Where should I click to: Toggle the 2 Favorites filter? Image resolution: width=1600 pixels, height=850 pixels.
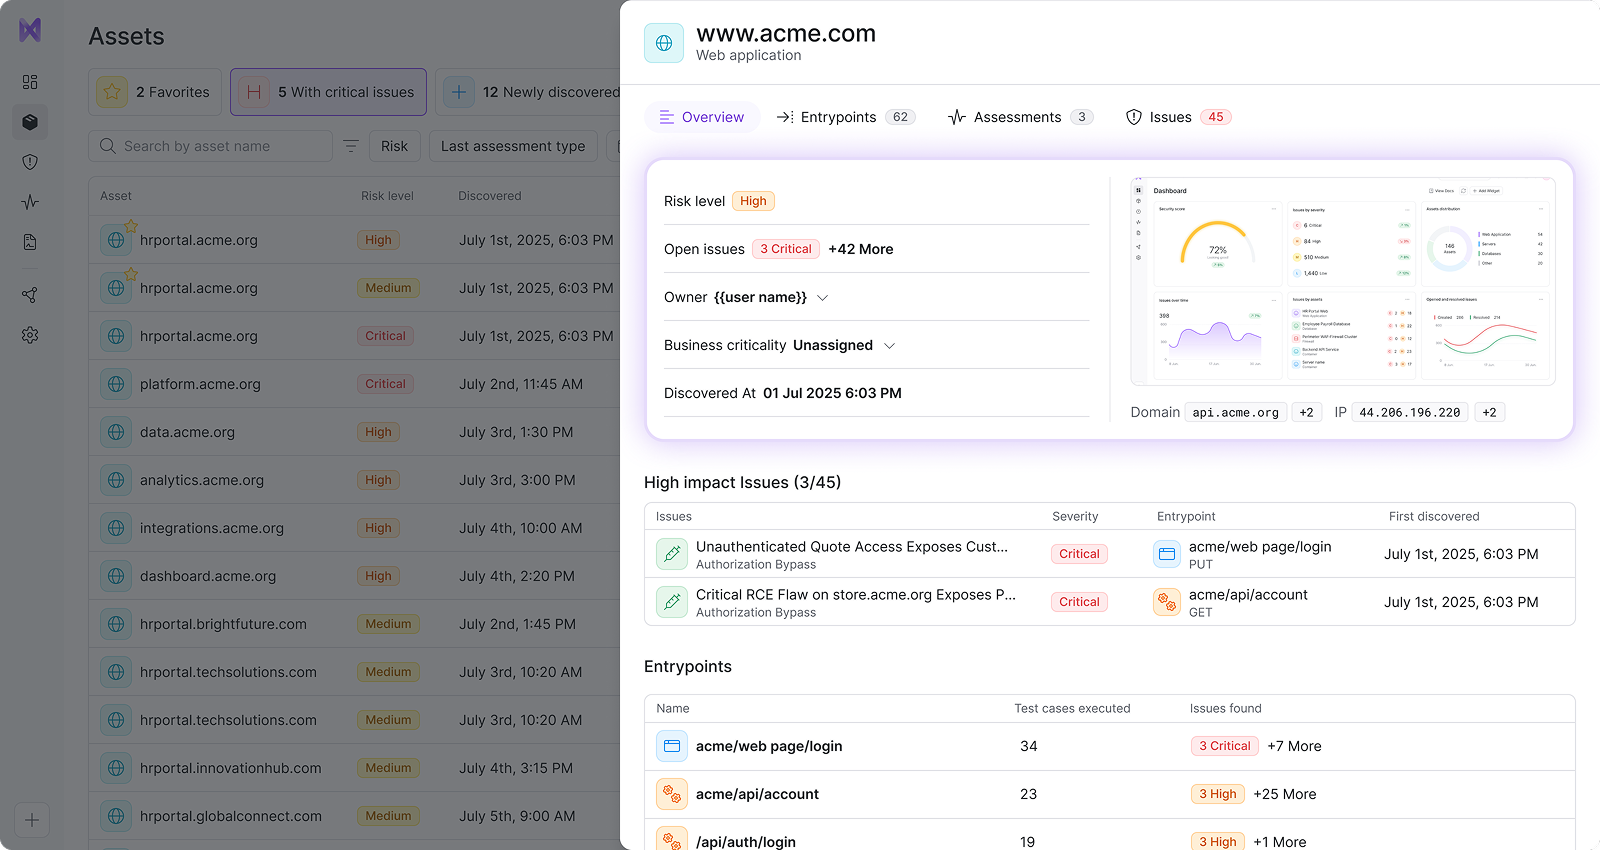pos(155,92)
